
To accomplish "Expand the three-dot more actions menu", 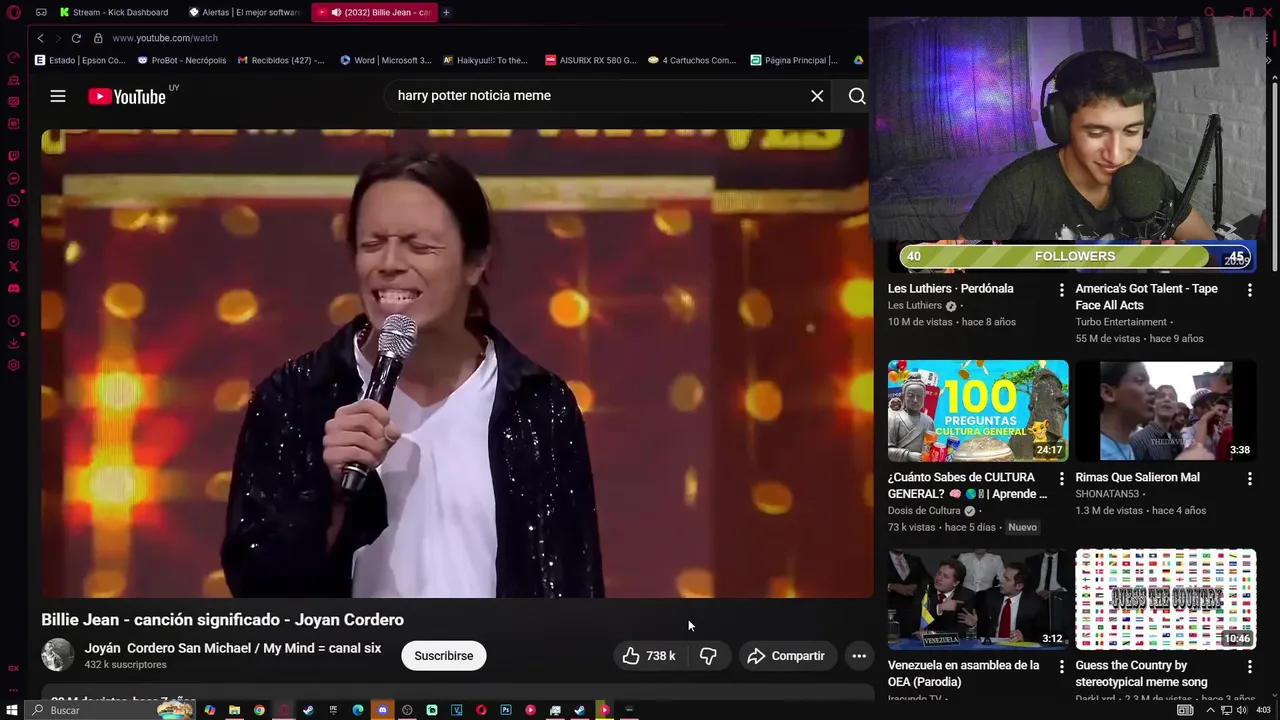I will click(x=859, y=656).
